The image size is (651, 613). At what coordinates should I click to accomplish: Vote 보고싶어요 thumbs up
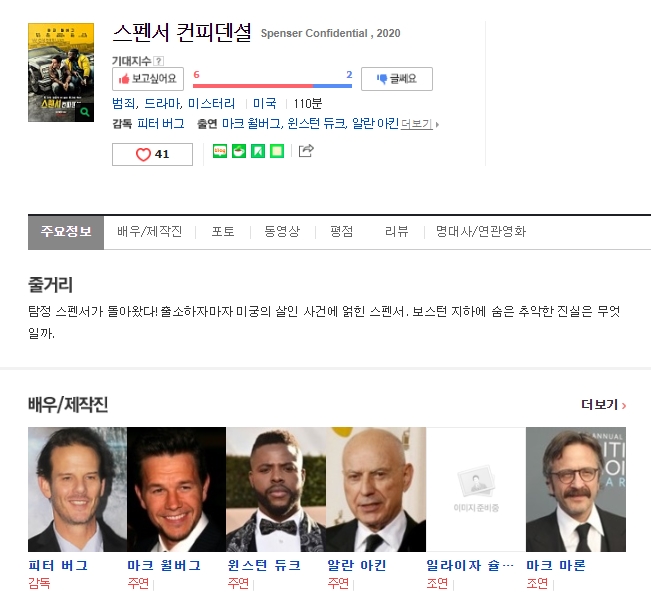pyautogui.click(x=147, y=79)
